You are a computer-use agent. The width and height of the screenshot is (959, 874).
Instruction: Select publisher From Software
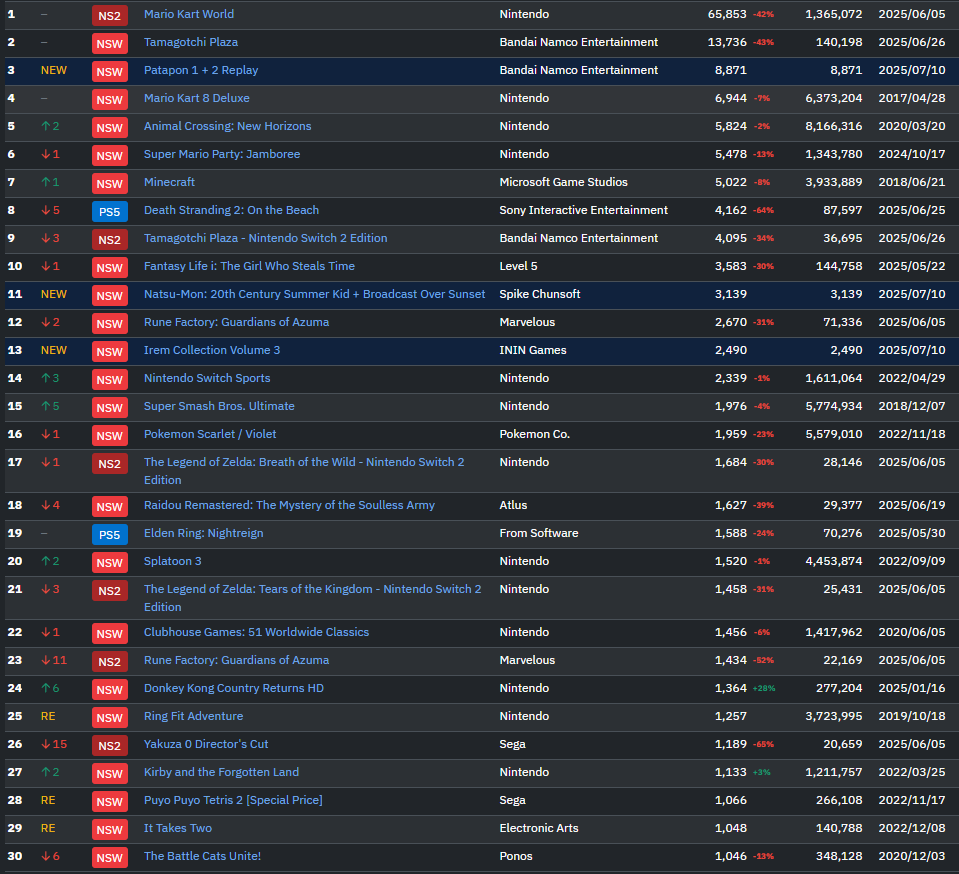[539, 533]
